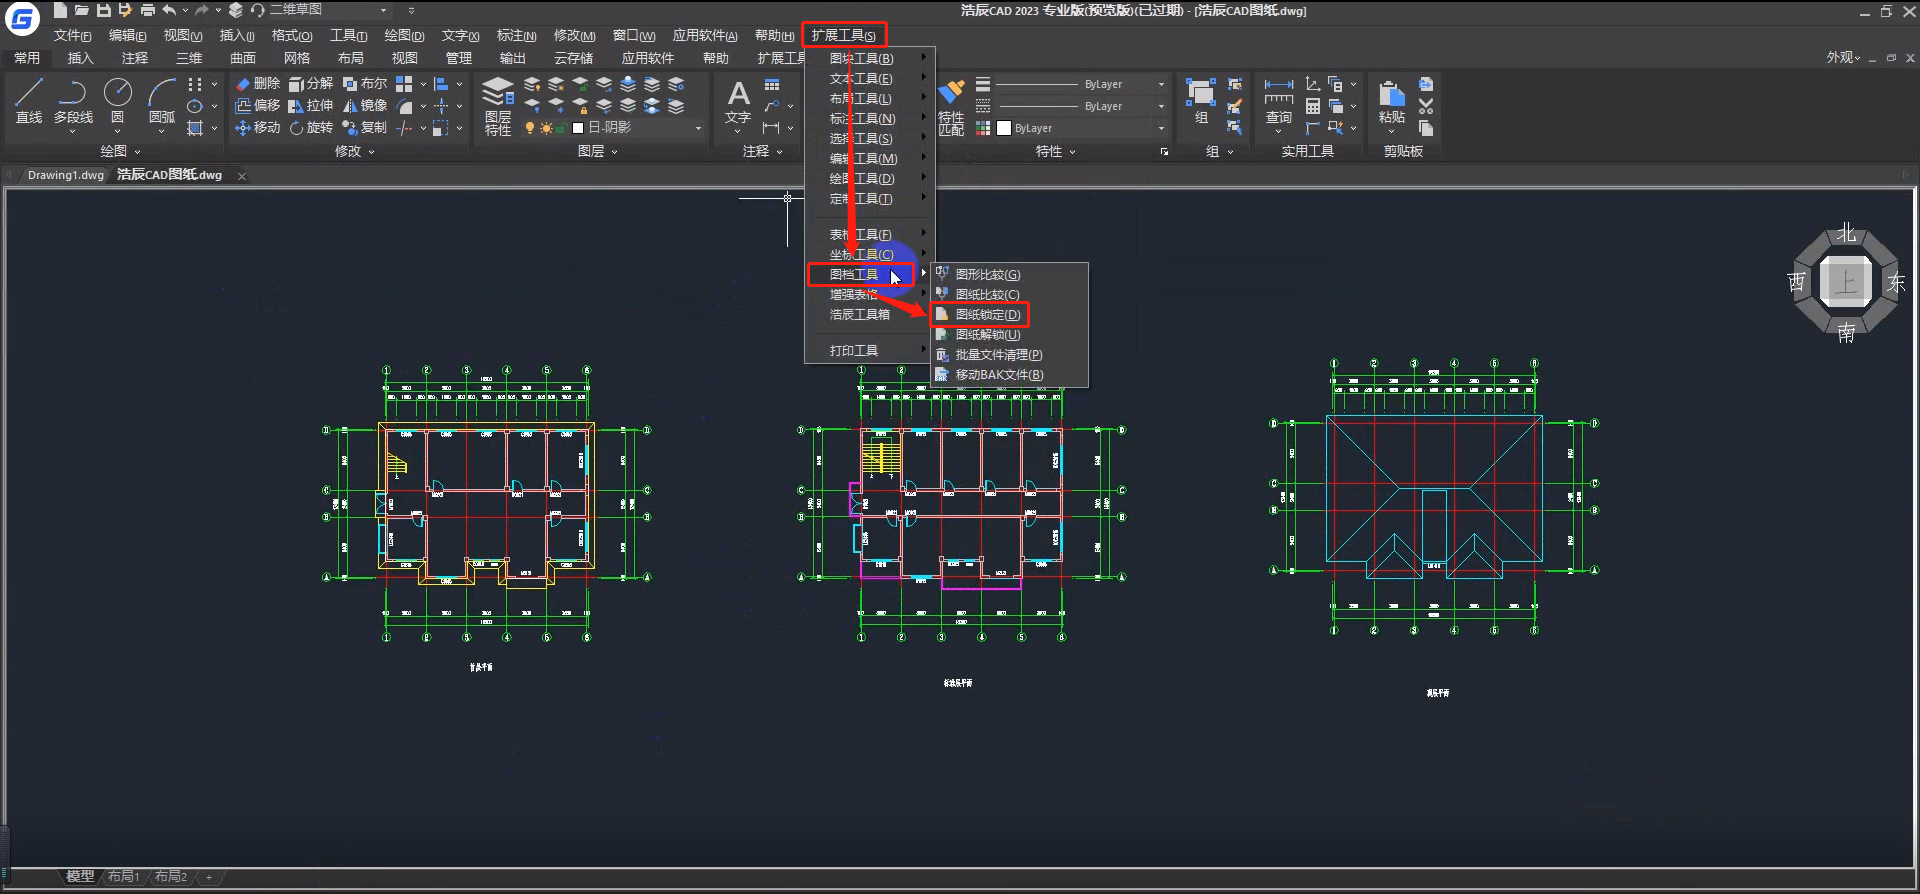Select the 多段线 polyline tool
The image size is (1920, 894).
[73, 101]
